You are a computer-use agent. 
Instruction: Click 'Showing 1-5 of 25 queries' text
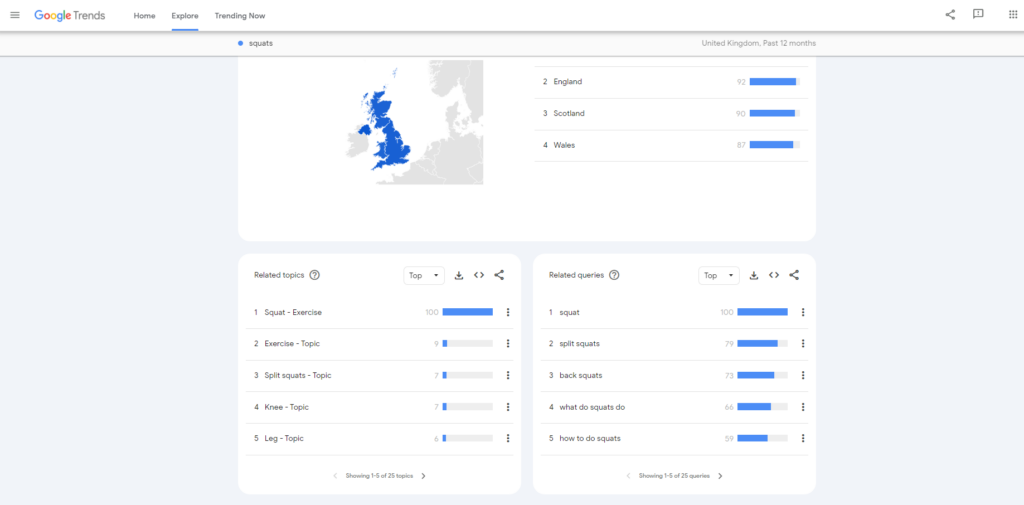click(674, 476)
